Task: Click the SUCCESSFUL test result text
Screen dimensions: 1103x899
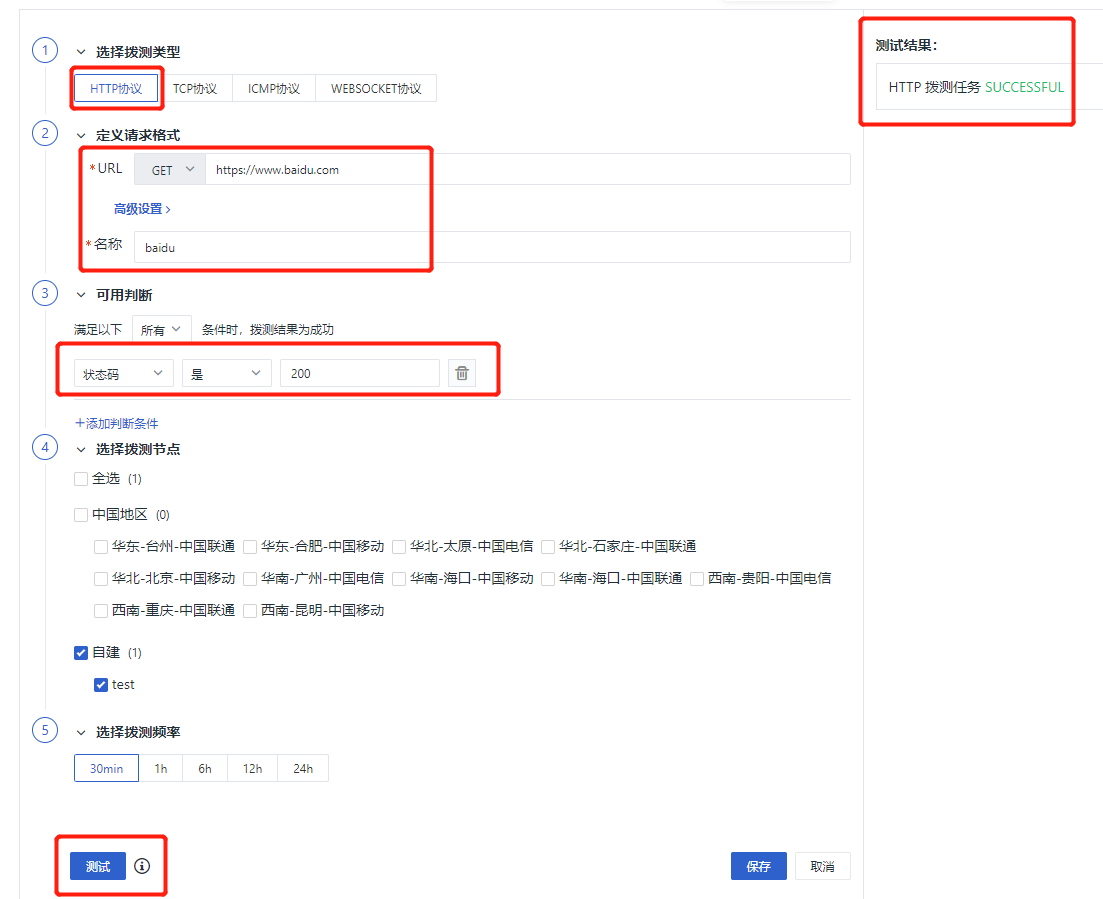Action: point(1024,87)
